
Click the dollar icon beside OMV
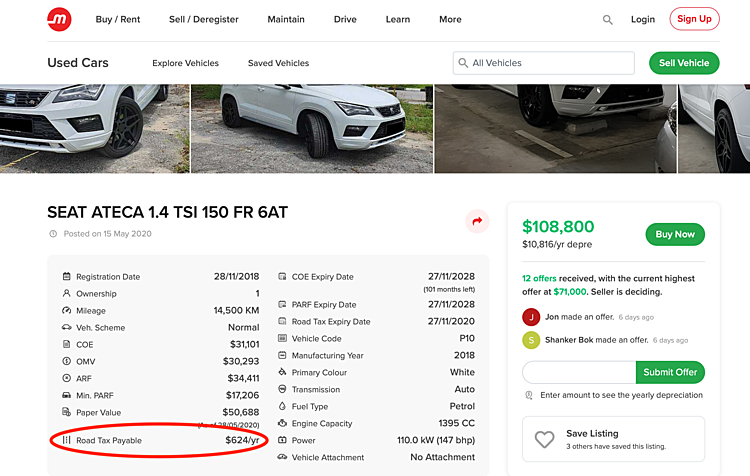[66, 361]
